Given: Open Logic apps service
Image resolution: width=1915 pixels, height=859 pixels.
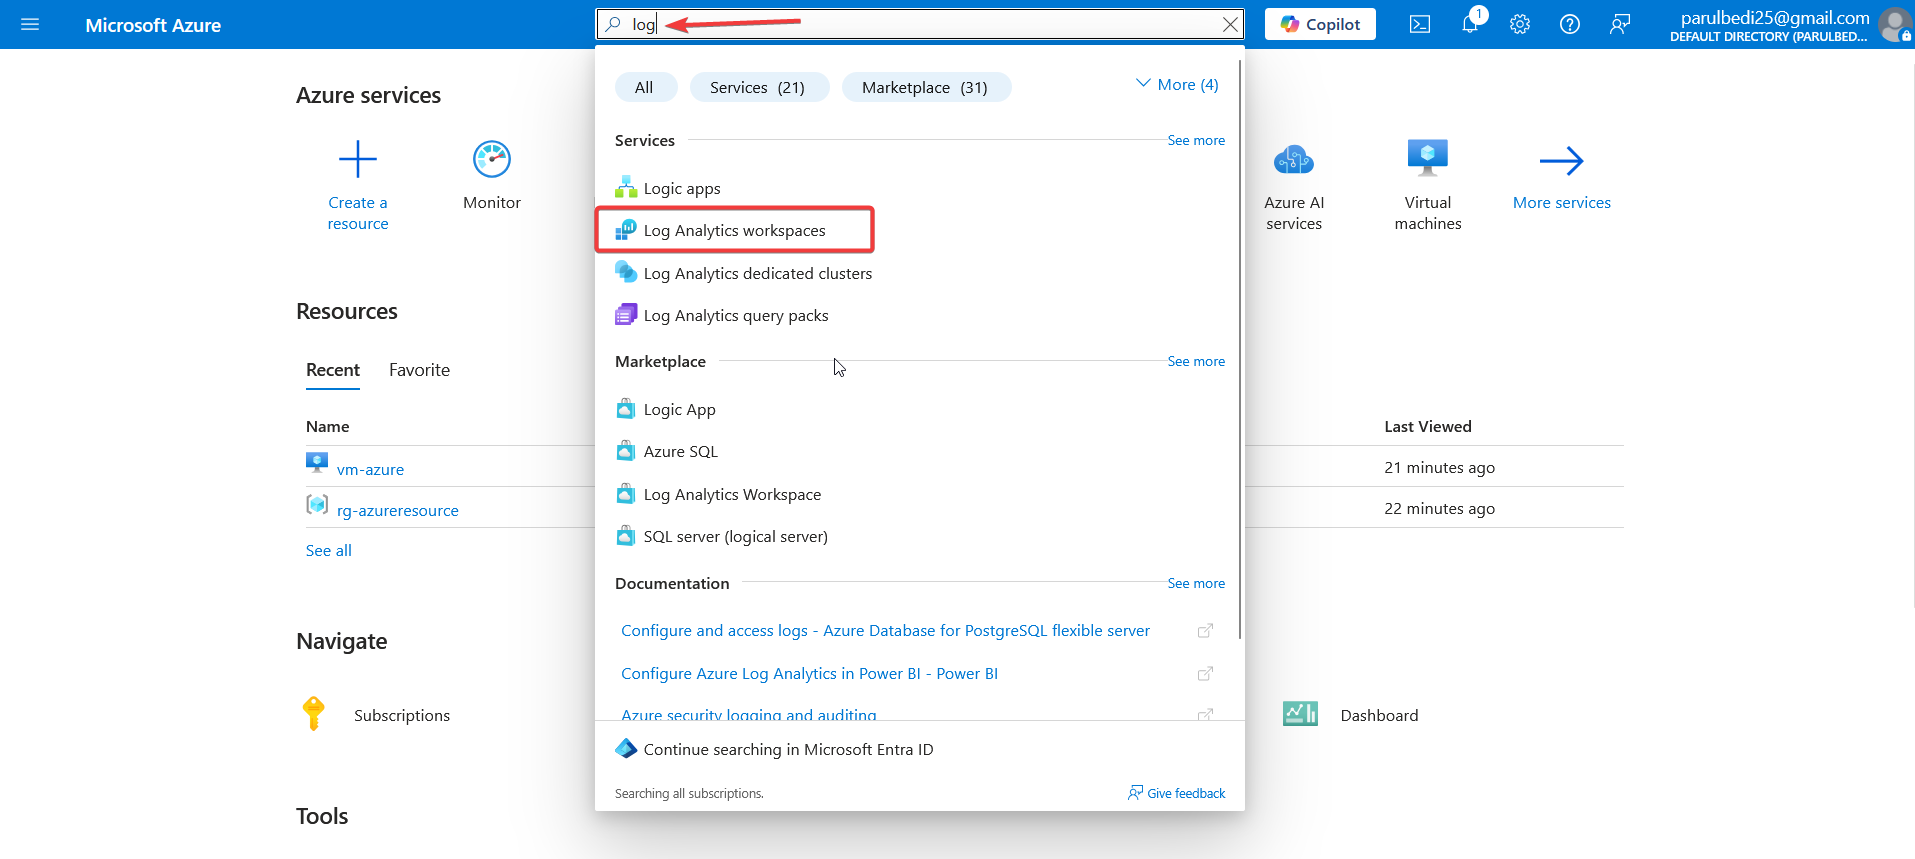Looking at the screenshot, I should 682,188.
